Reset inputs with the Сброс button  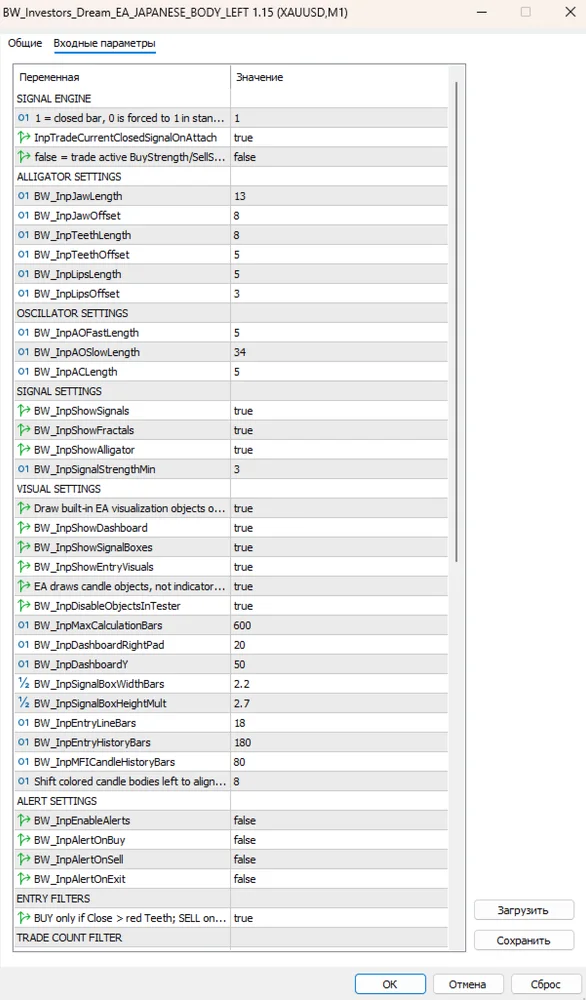(x=546, y=984)
